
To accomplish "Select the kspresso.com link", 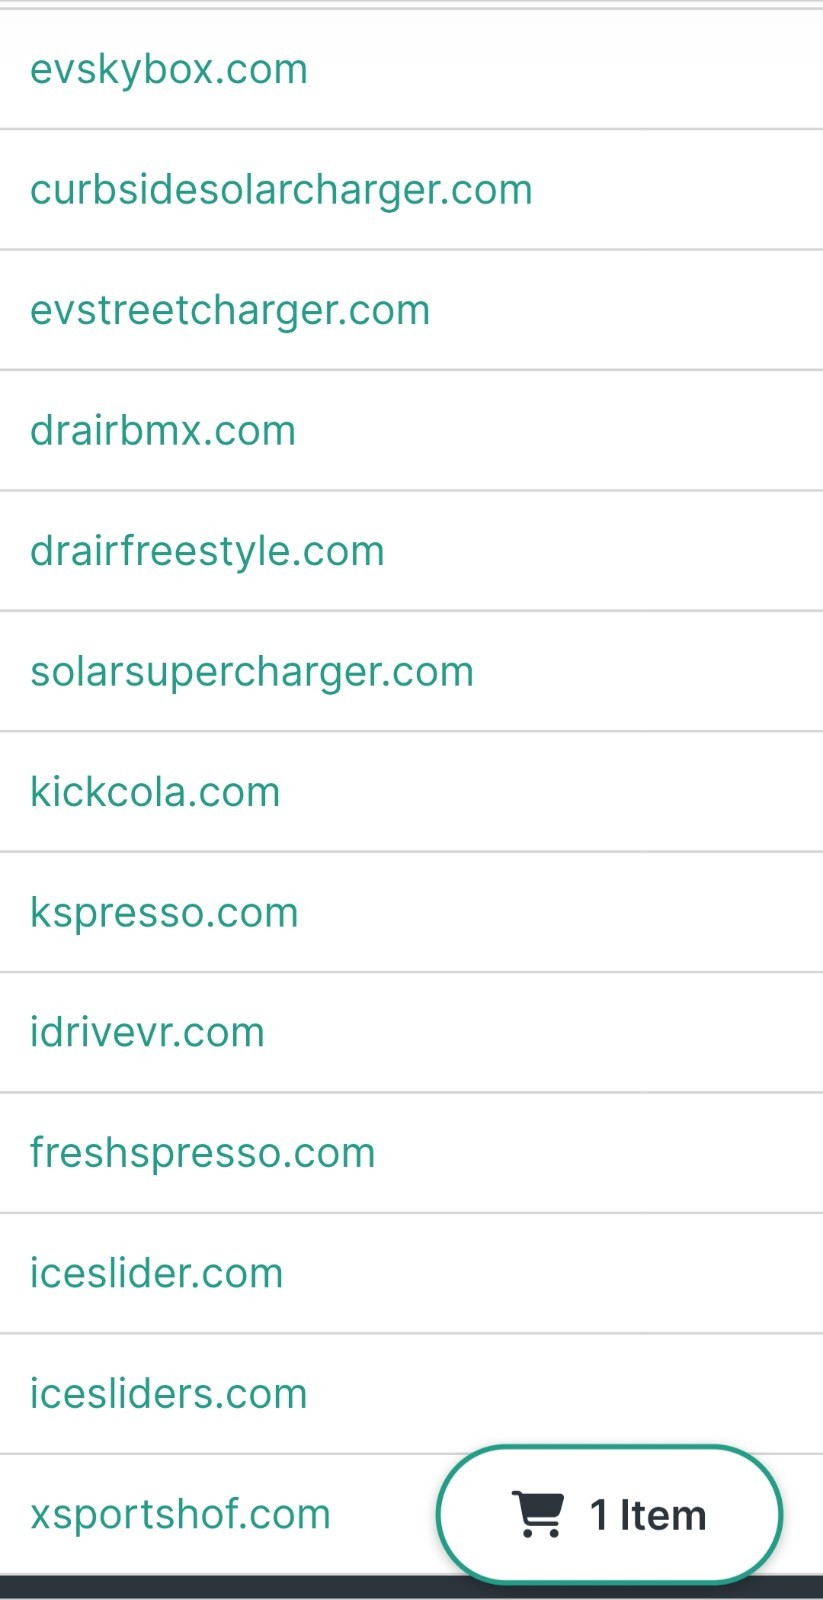I will 164,913.
